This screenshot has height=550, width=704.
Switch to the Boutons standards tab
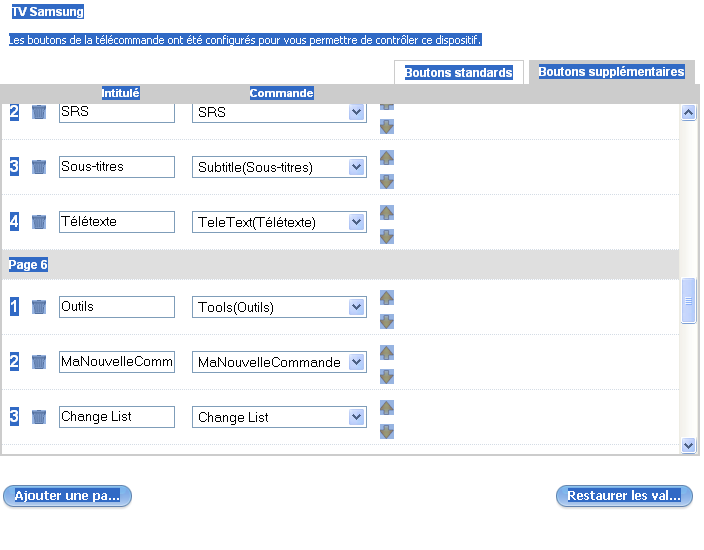[x=458, y=73]
